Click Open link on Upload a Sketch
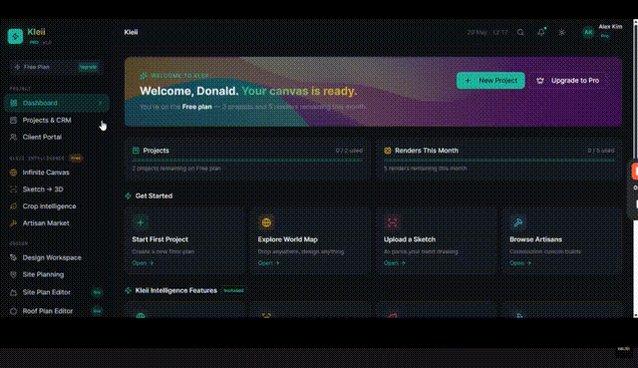Viewport: 638px width, 368px height. 395,263
